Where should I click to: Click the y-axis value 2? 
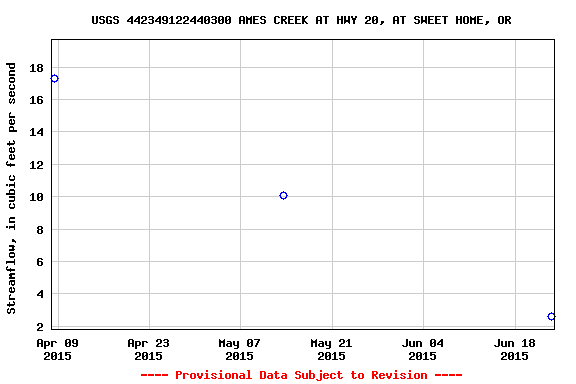click(40, 327)
